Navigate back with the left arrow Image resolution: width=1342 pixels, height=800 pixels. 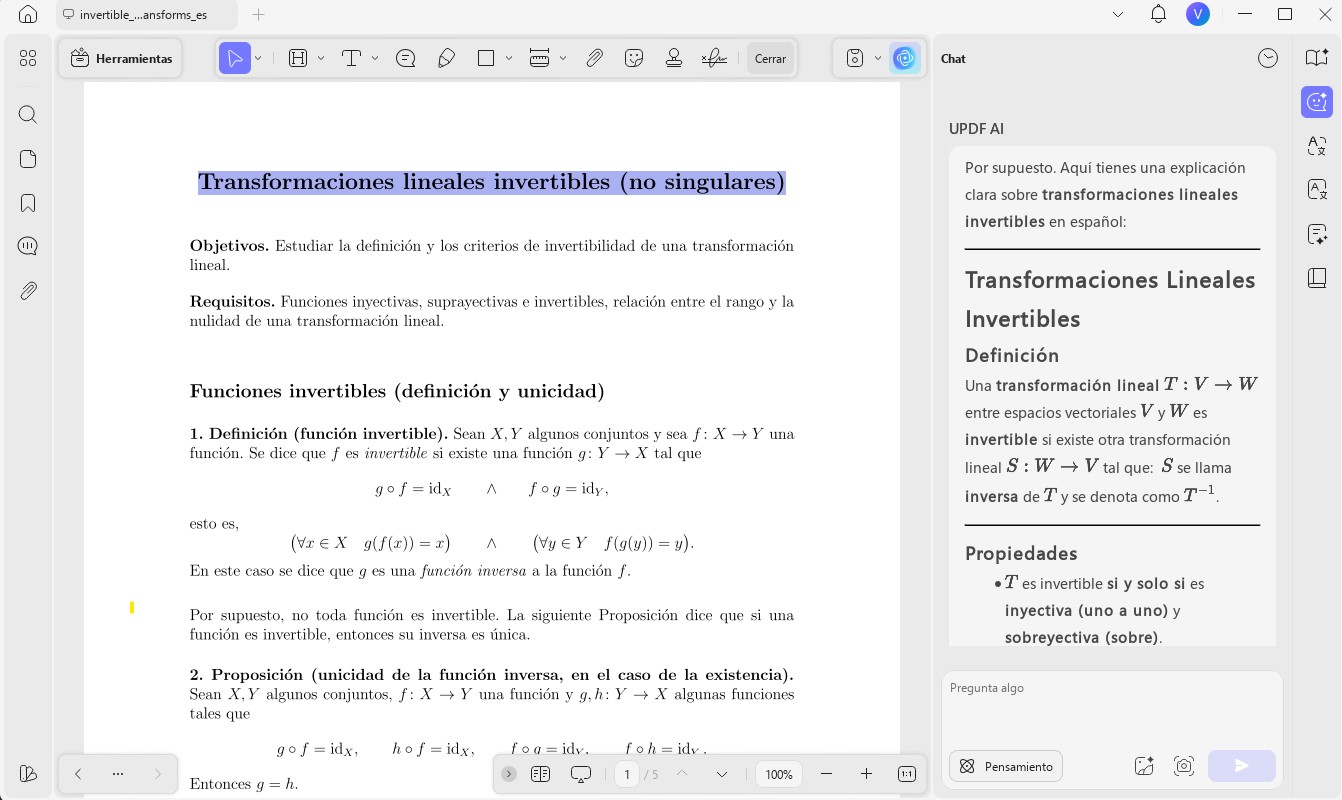pyautogui.click(x=78, y=774)
